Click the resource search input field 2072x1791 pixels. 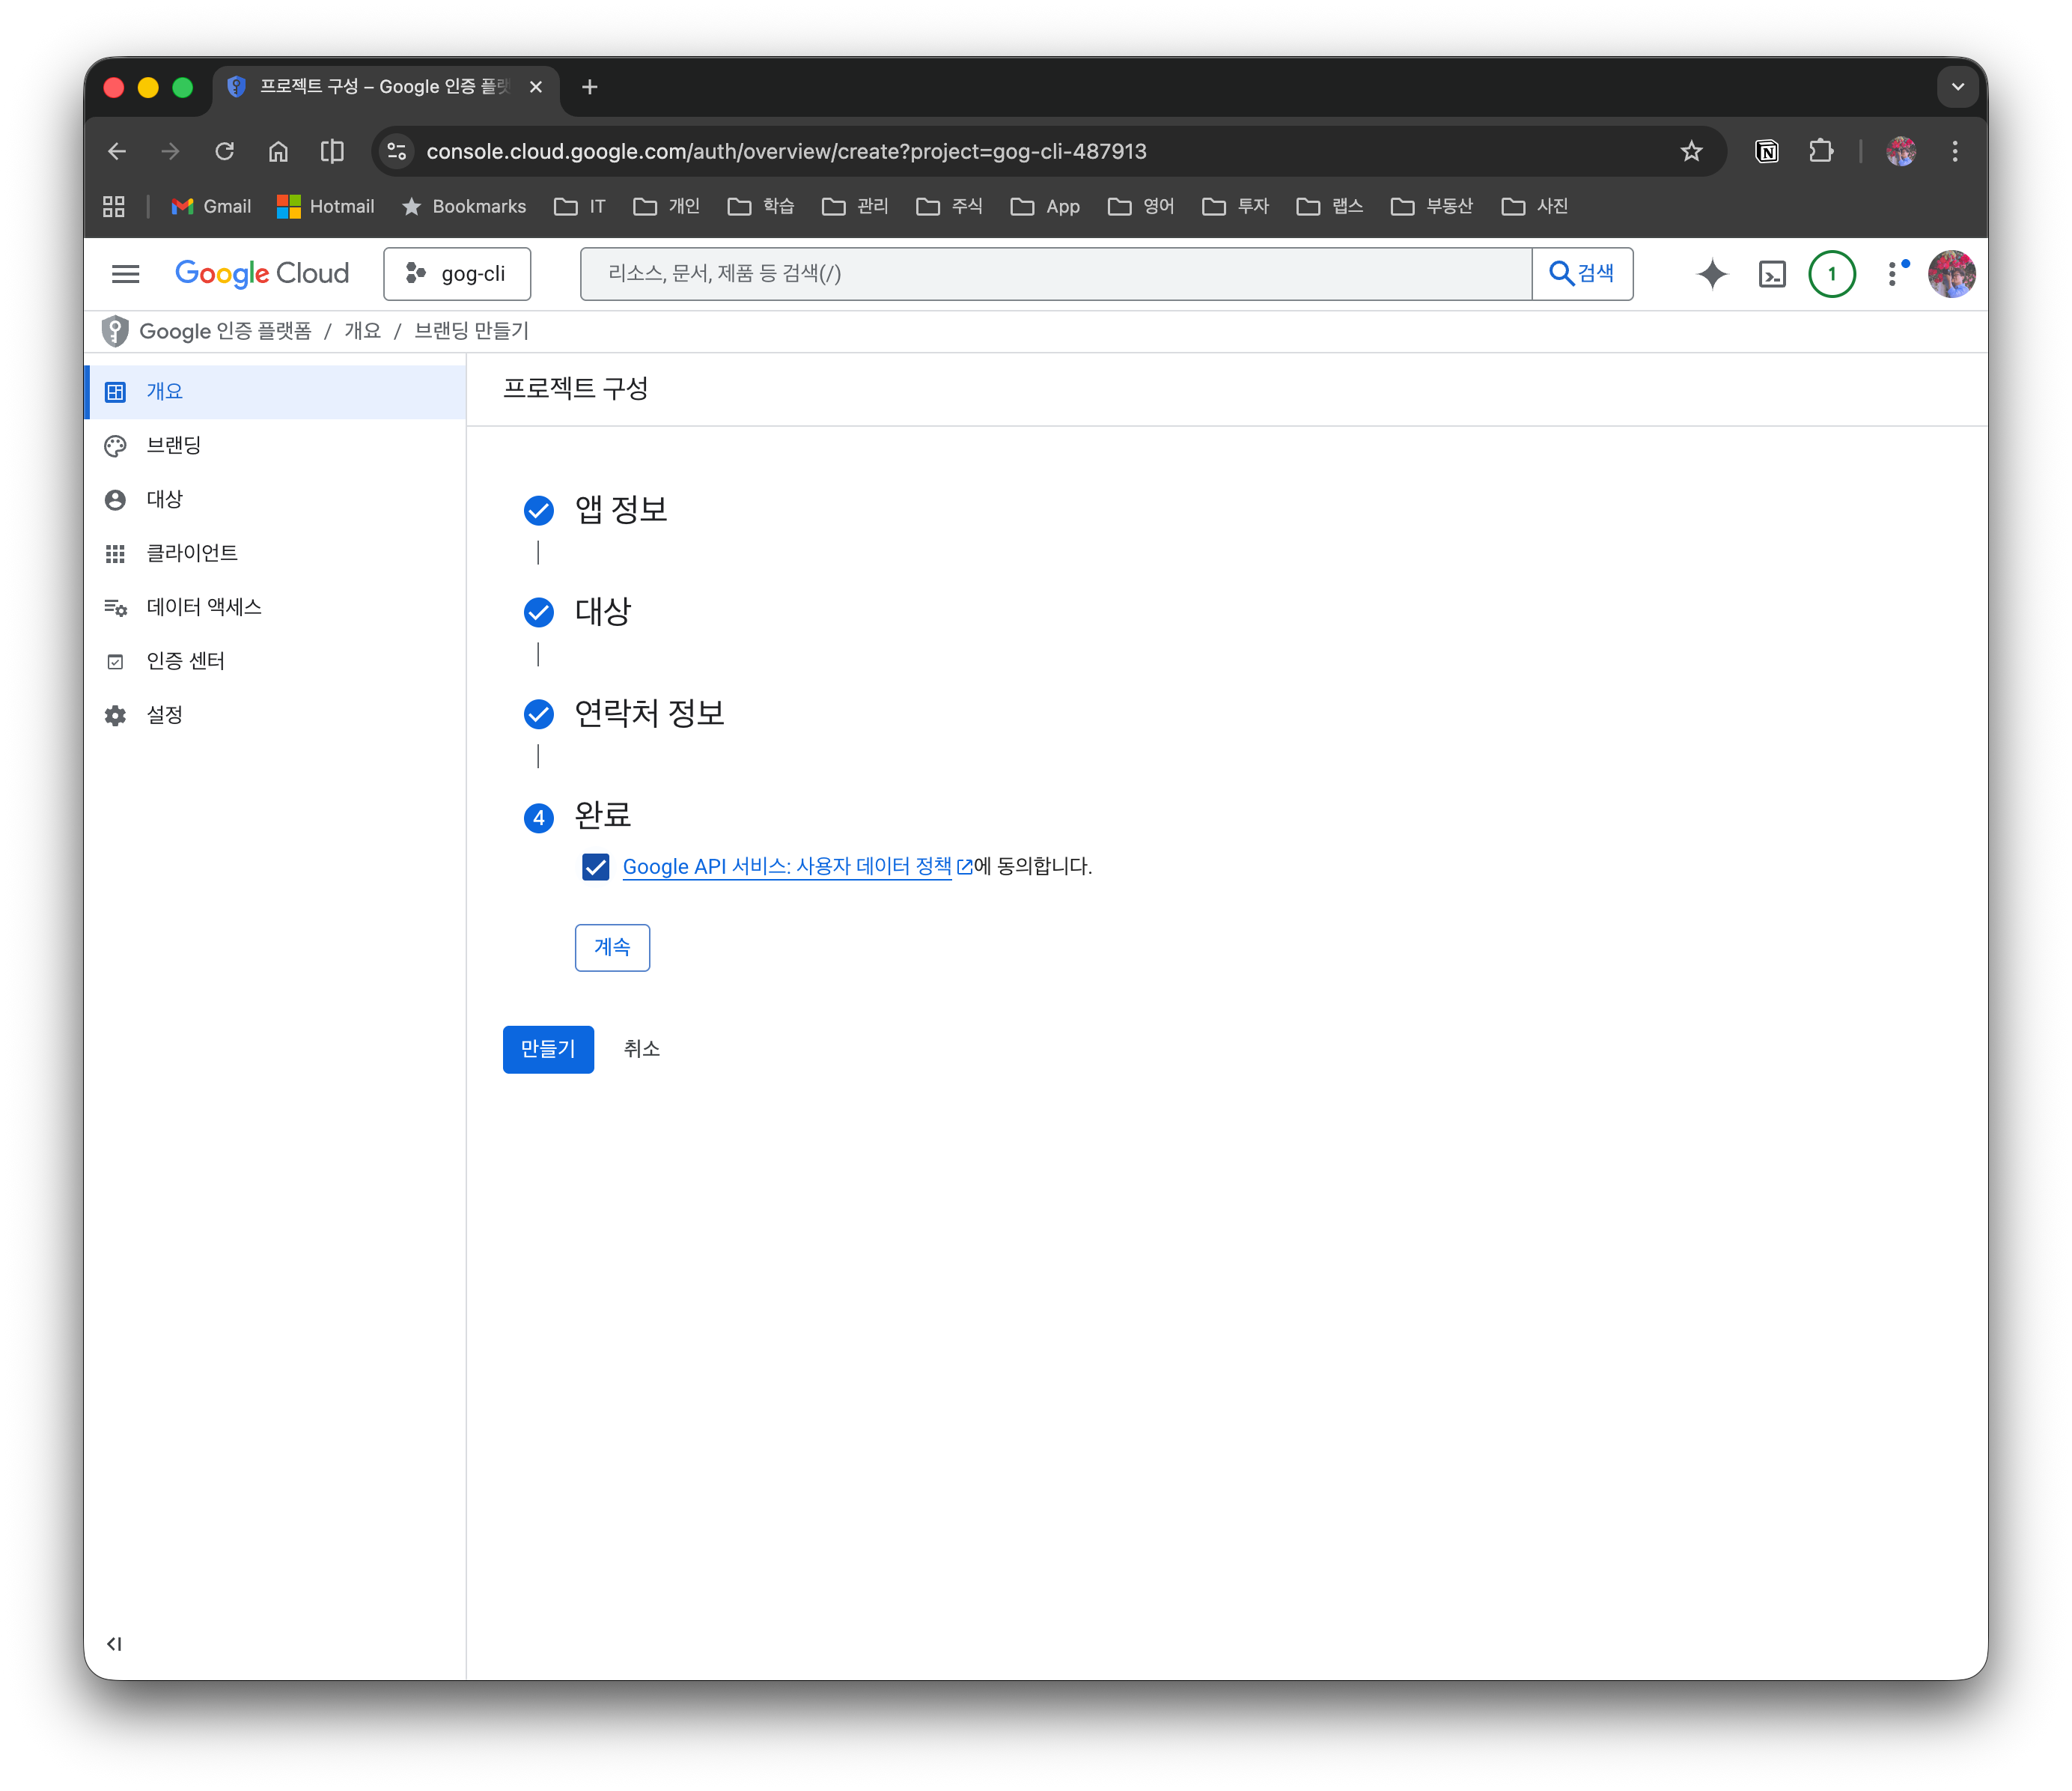pyautogui.click(x=1055, y=274)
